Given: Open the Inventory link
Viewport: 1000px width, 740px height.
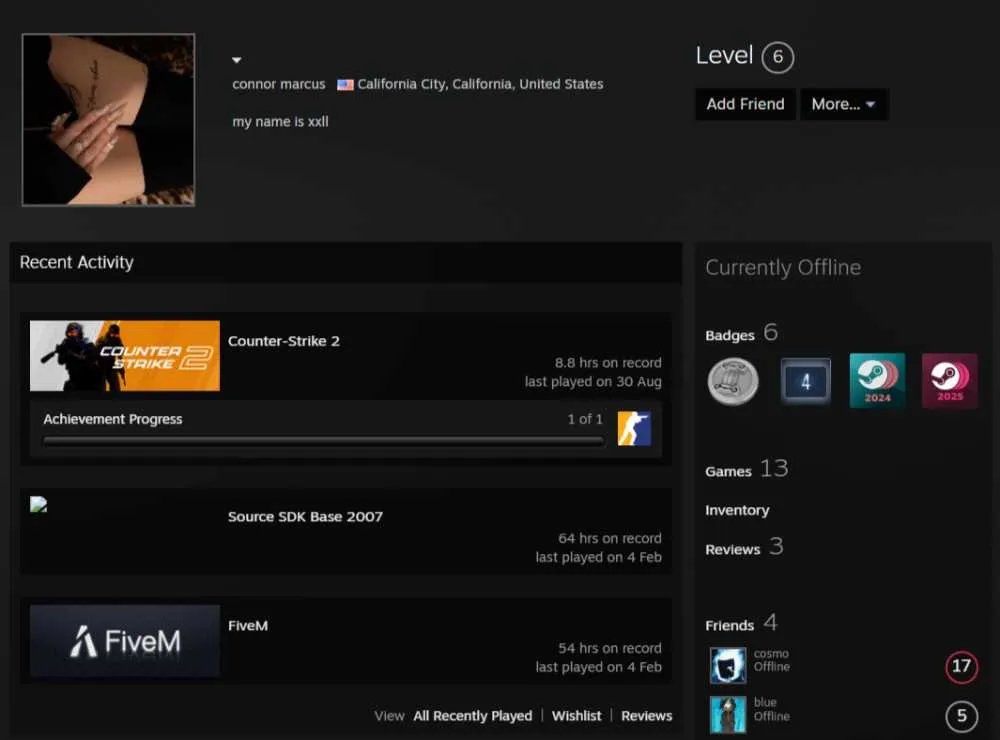Looking at the screenshot, I should pyautogui.click(x=737, y=510).
